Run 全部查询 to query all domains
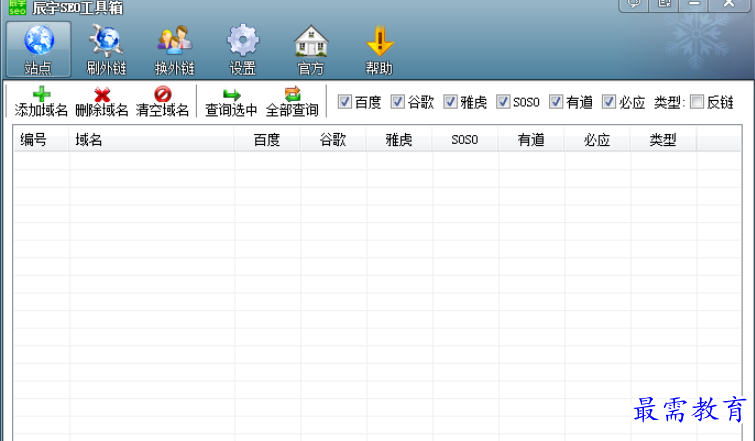This screenshot has height=441, width=755. pyautogui.click(x=292, y=102)
